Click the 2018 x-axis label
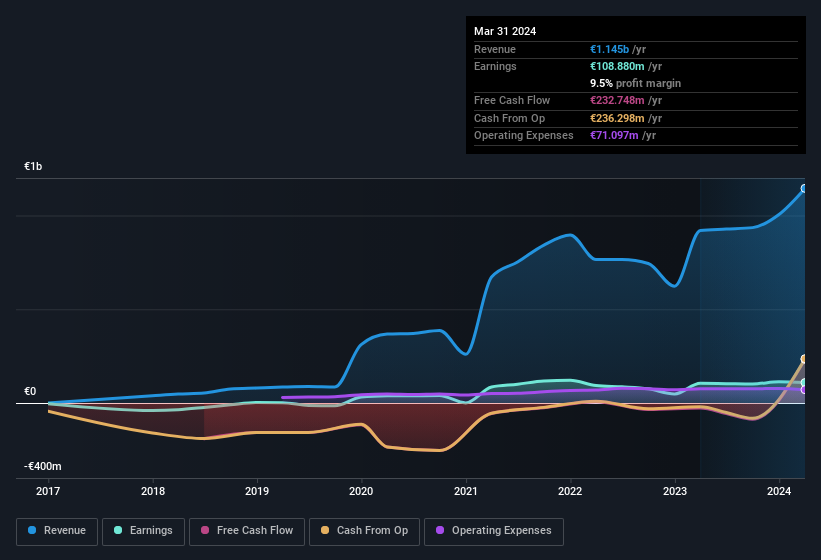This screenshot has width=821, height=560. pyautogui.click(x=153, y=491)
